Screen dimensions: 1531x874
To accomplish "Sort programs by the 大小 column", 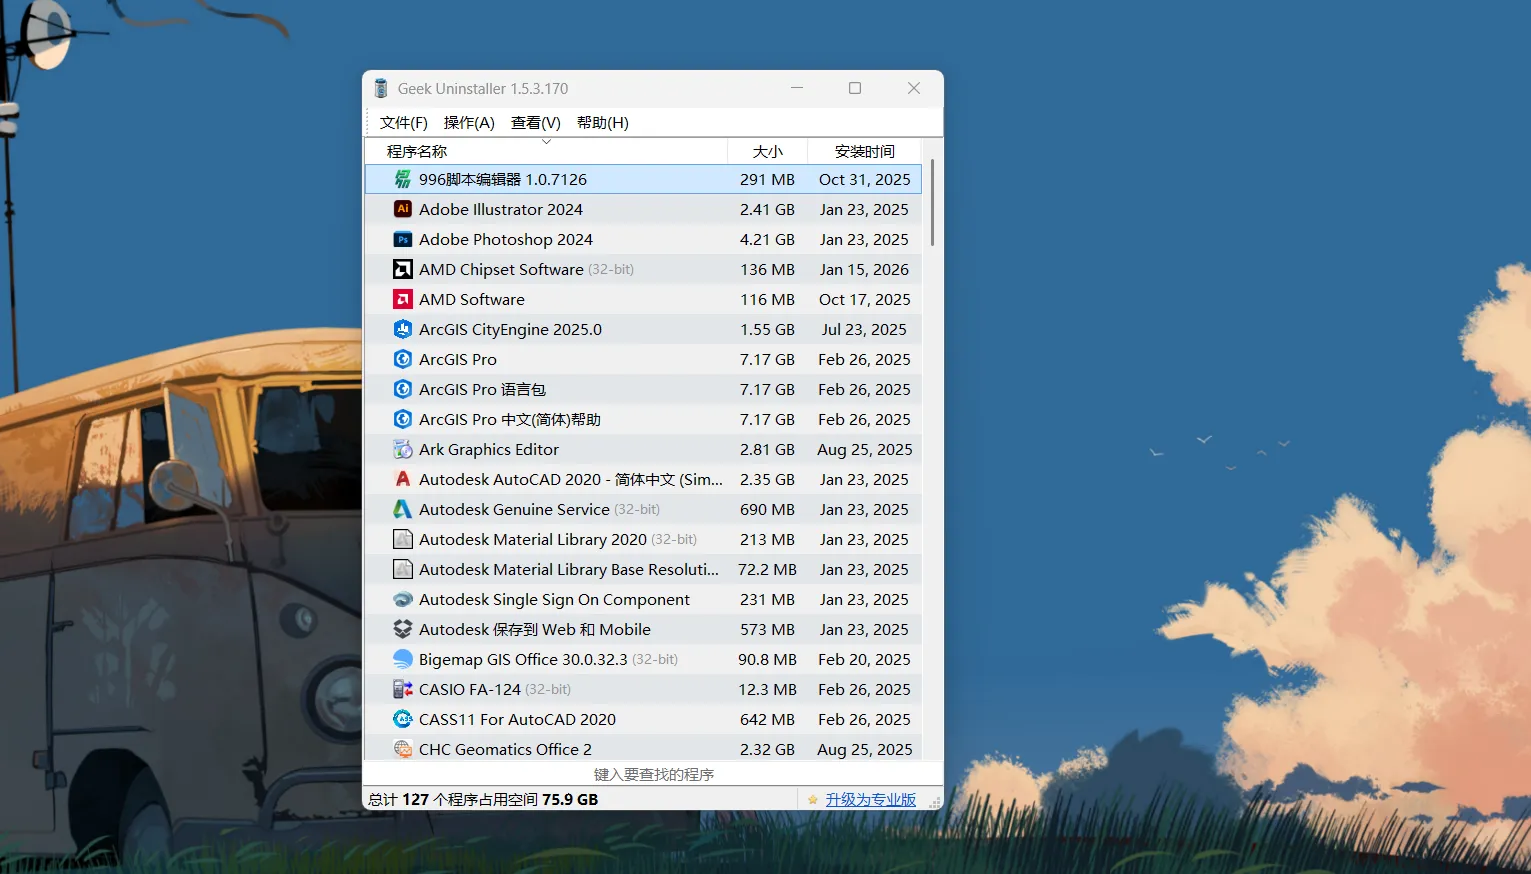I will (766, 151).
